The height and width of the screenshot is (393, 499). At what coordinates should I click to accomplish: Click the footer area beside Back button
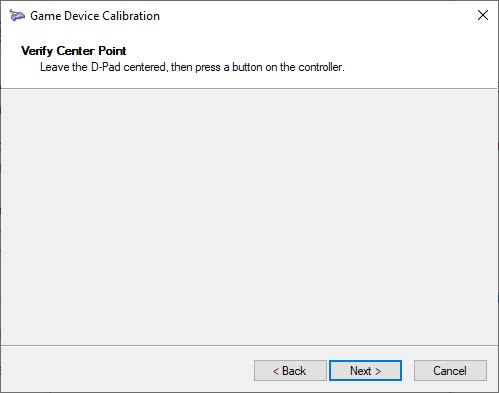[x=127, y=369]
